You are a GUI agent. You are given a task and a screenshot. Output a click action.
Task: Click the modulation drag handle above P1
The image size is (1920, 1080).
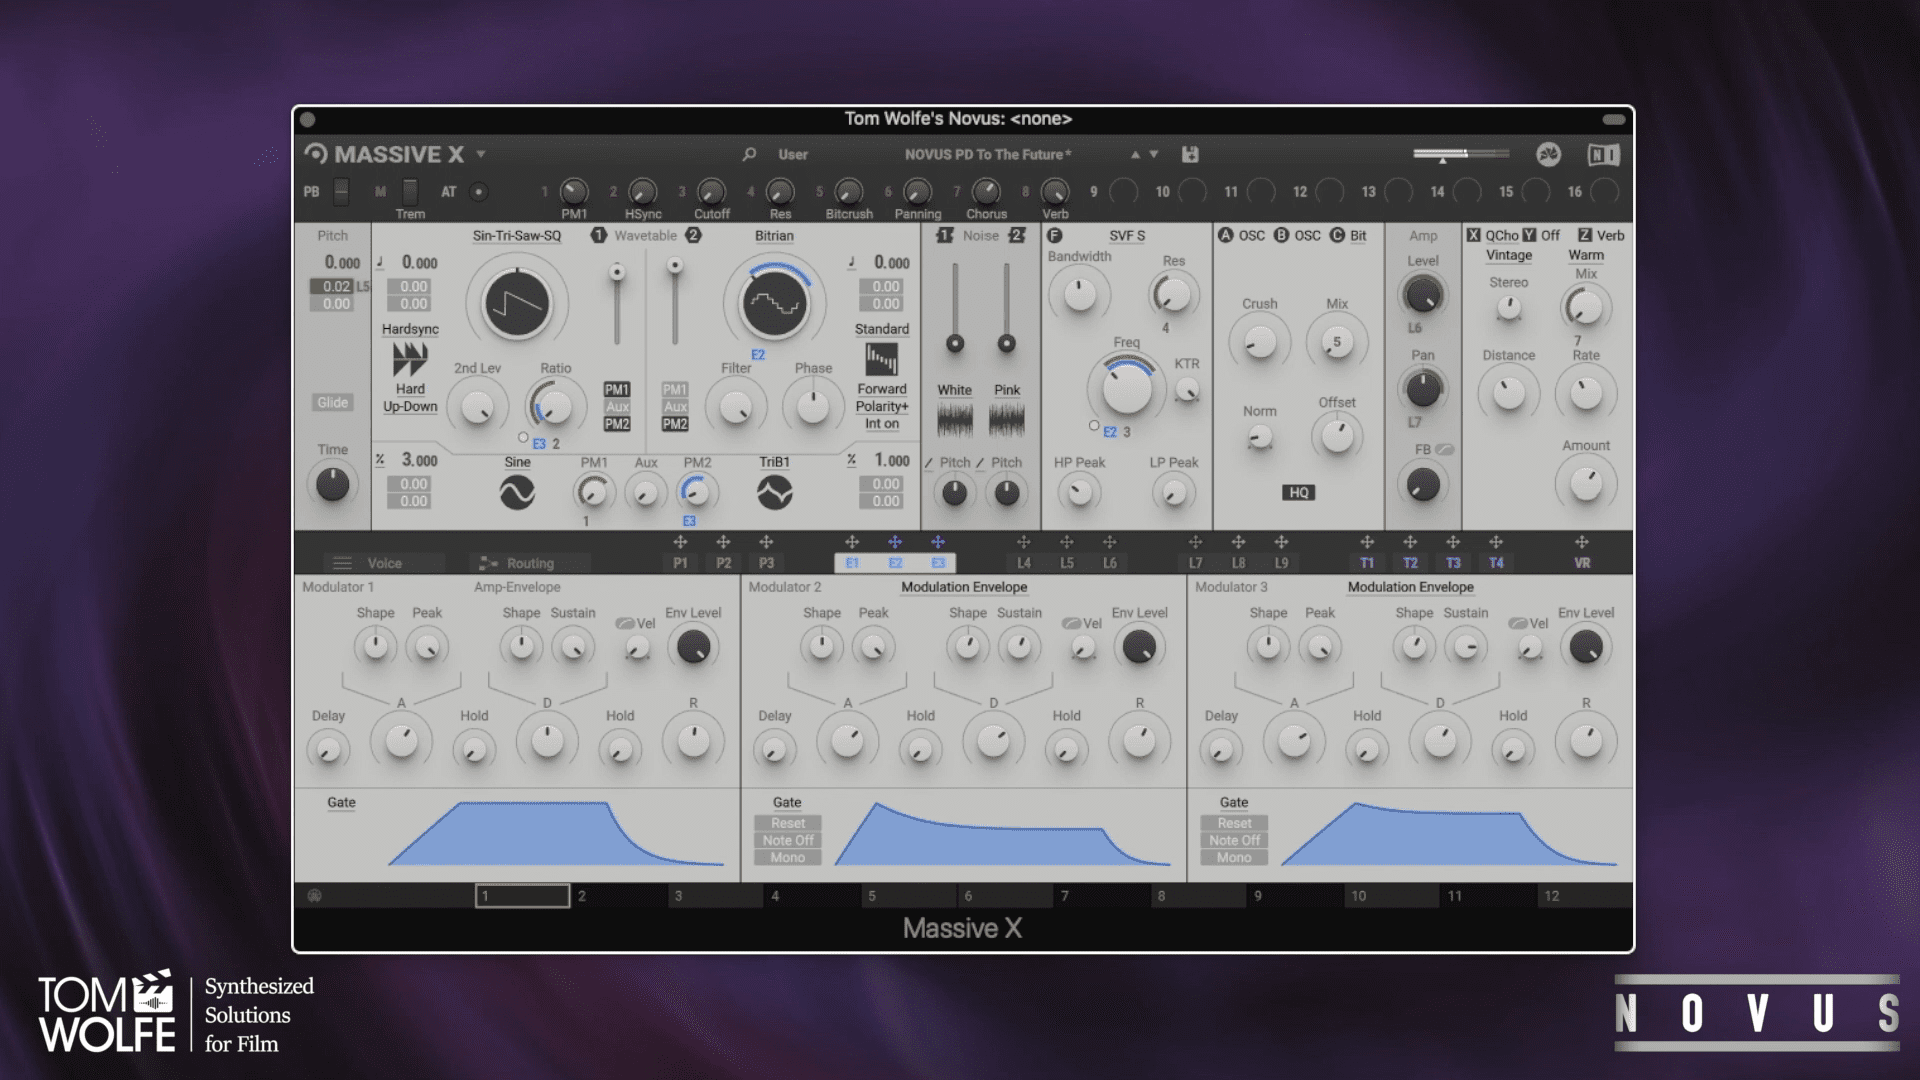(x=680, y=542)
